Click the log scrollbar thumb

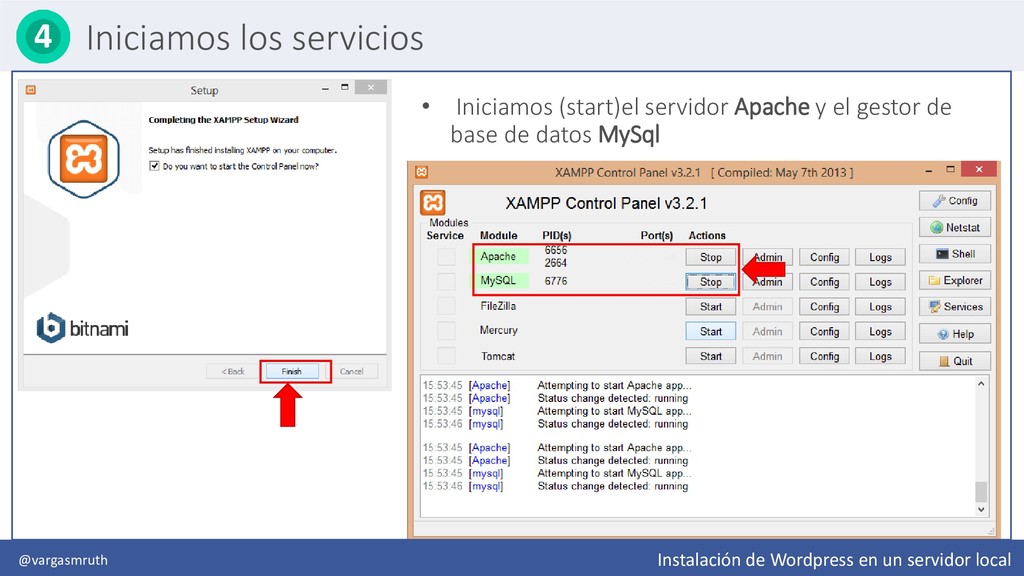pyautogui.click(x=981, y=492)
